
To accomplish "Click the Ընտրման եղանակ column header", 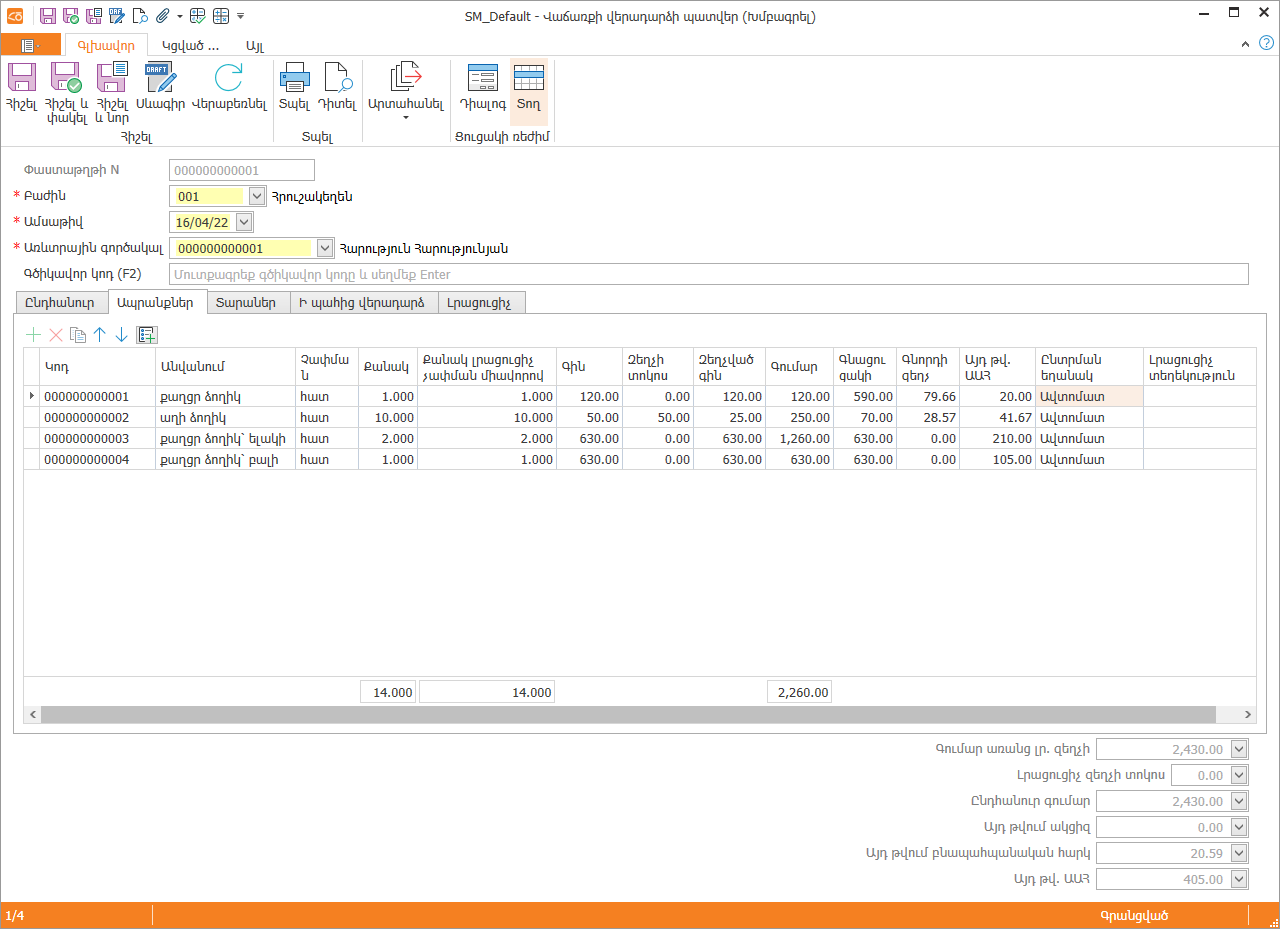I will coord(1089,366).
